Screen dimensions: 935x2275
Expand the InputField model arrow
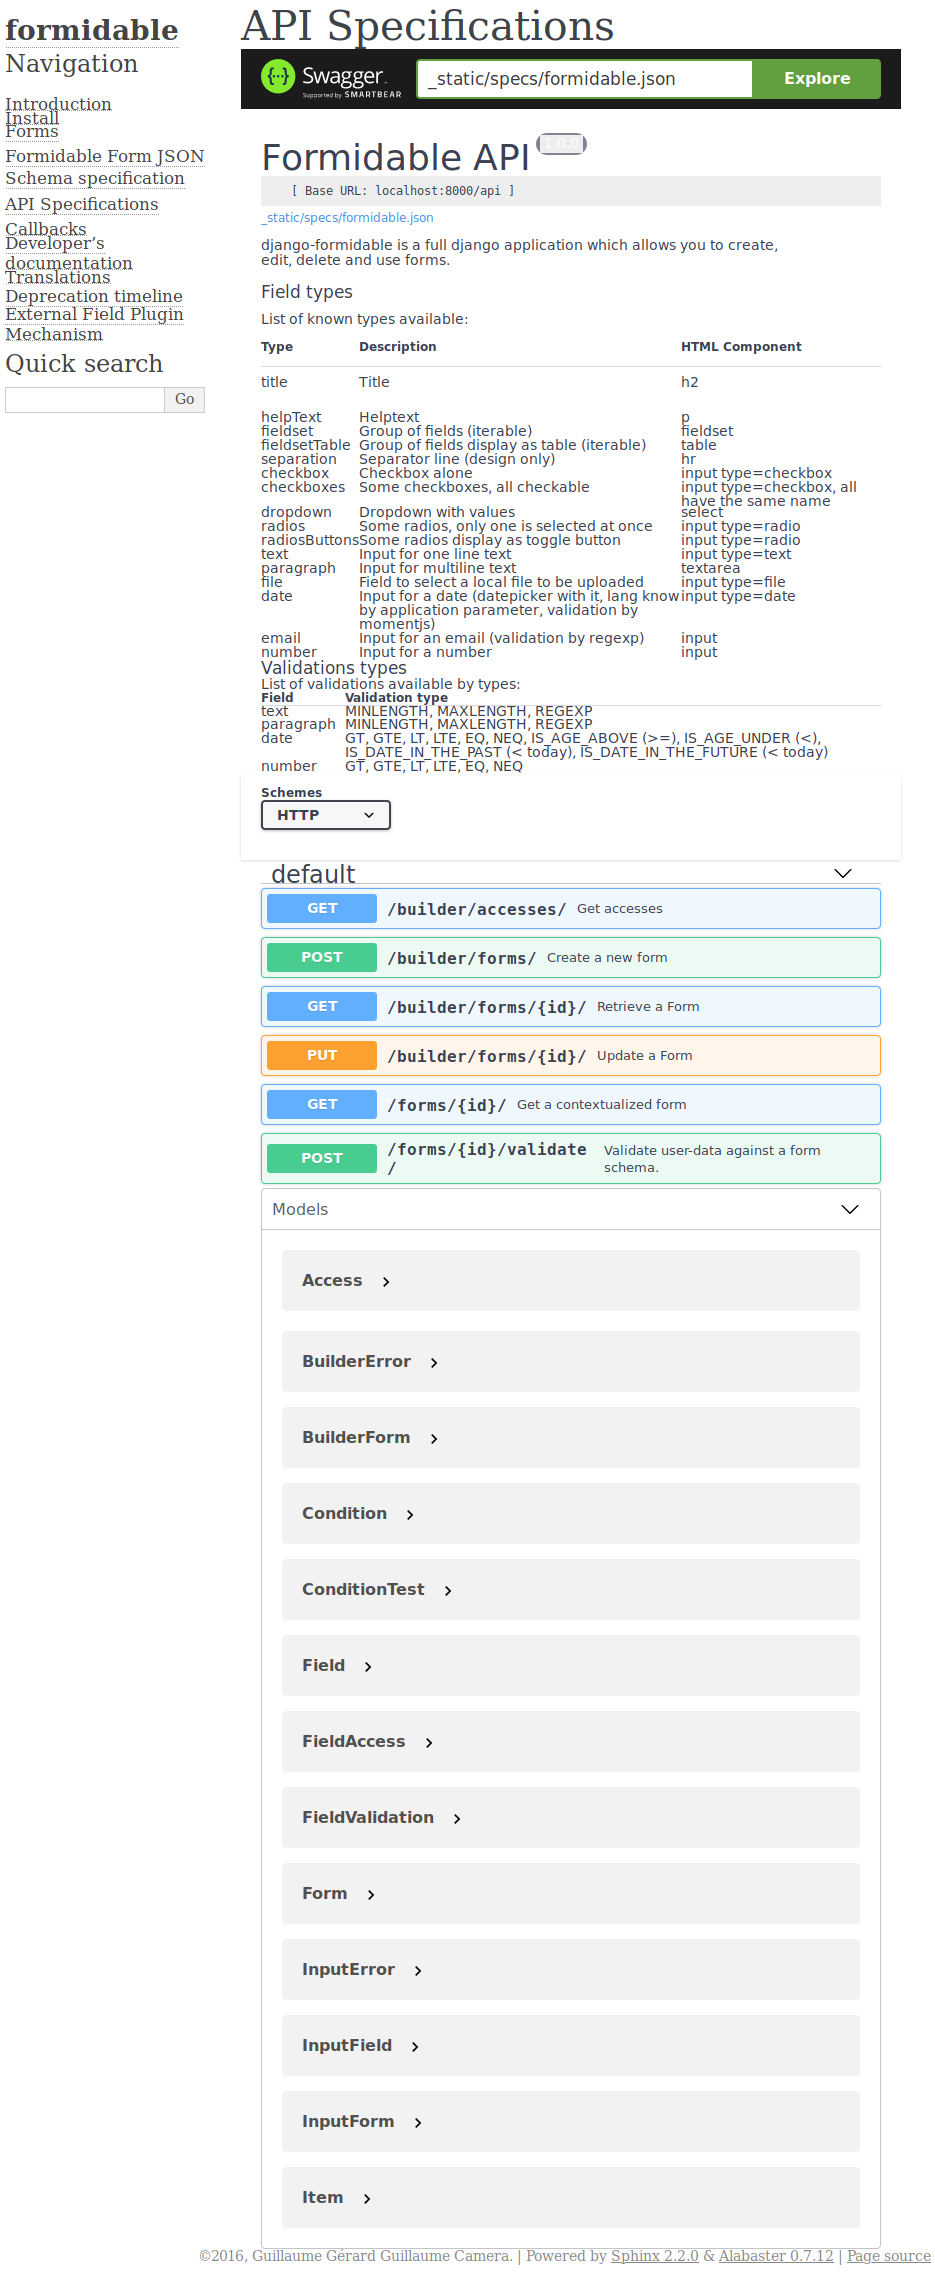pos(415,2046)
